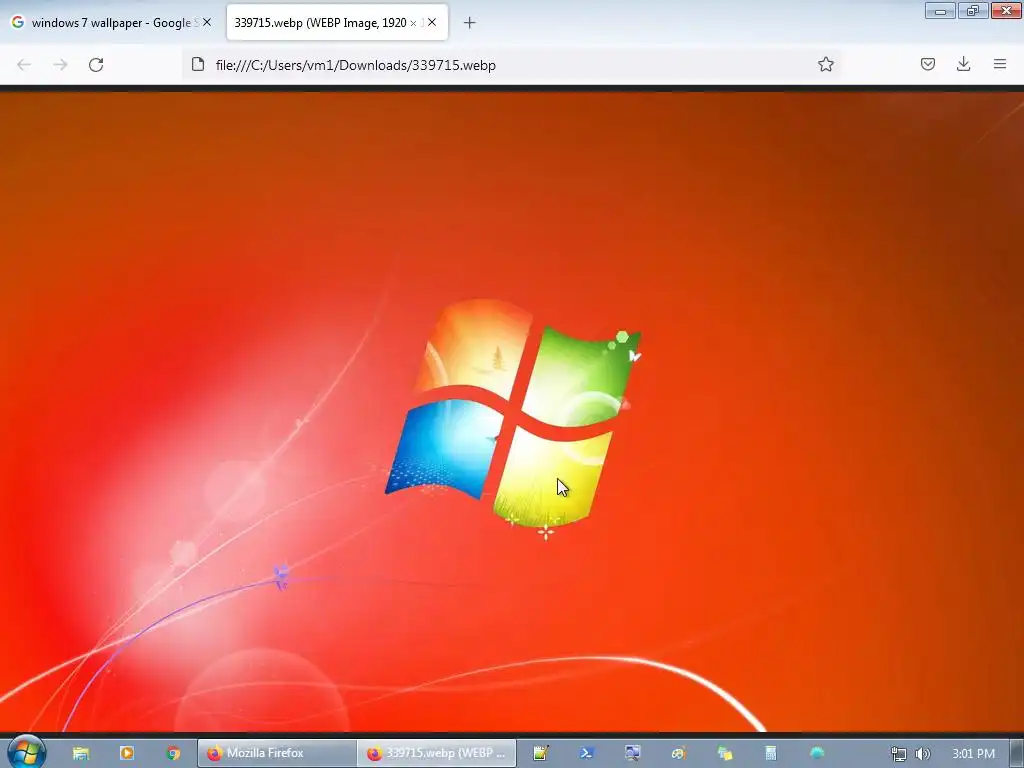Image resolution: width=1024 pixels, height=768 pixels.
Task: Close the Google search tab
Action: pyautogui.click(x=207, y=22)
